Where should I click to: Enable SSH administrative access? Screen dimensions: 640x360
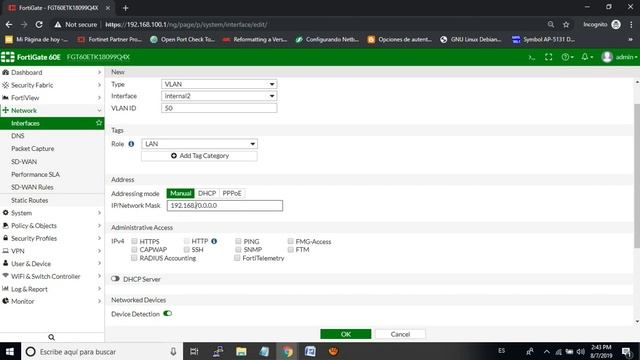point(187,249)
